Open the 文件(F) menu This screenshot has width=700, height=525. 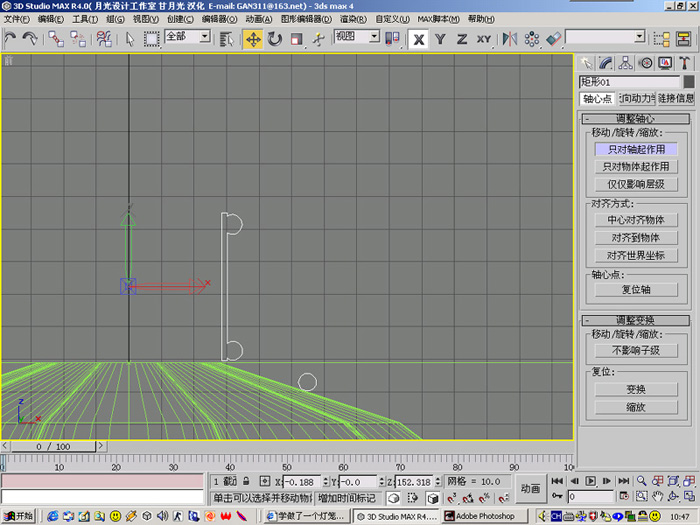coord(17,19)
